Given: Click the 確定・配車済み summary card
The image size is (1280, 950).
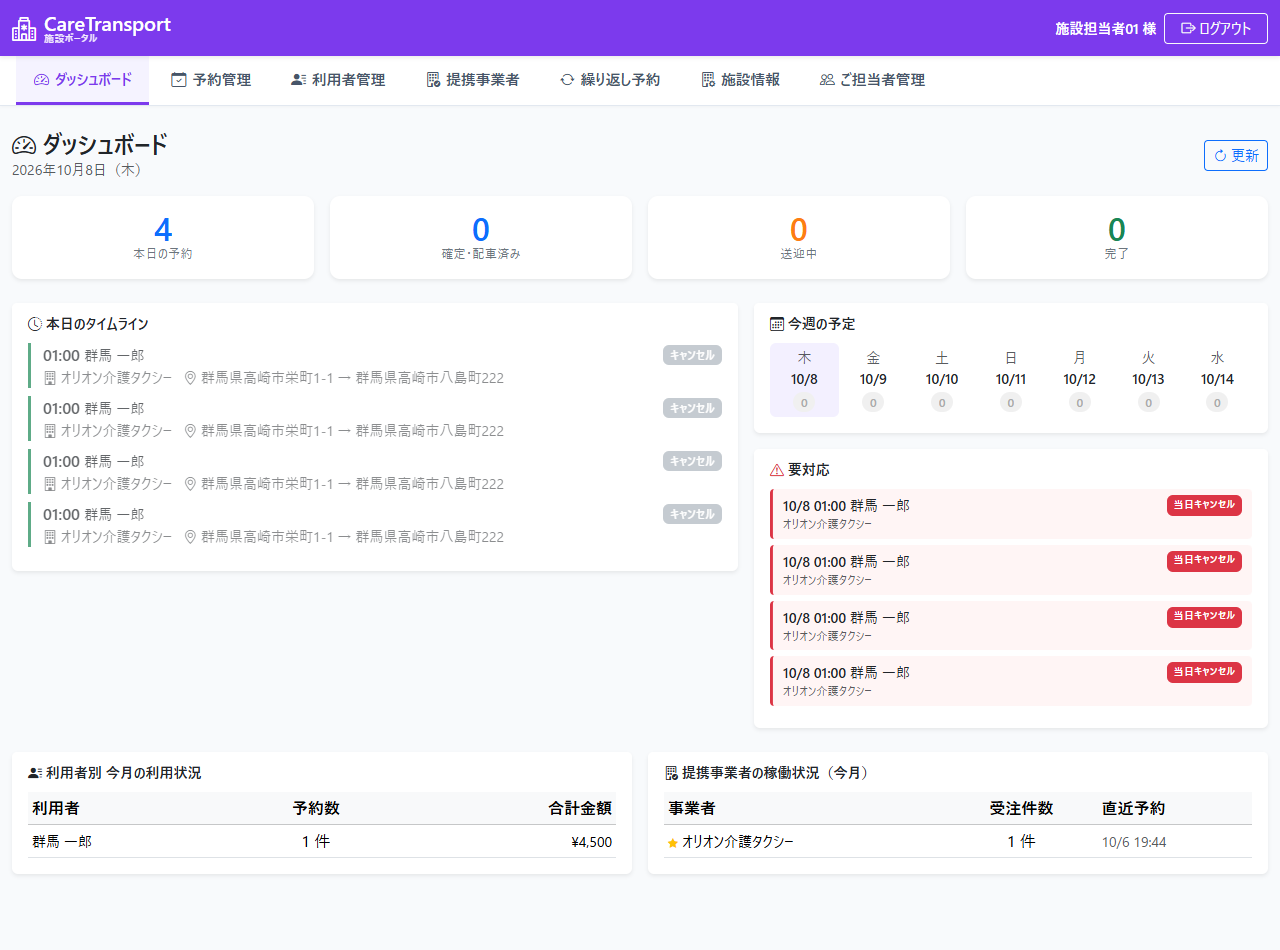Looking at the screenshot, I should click(481, 237).
